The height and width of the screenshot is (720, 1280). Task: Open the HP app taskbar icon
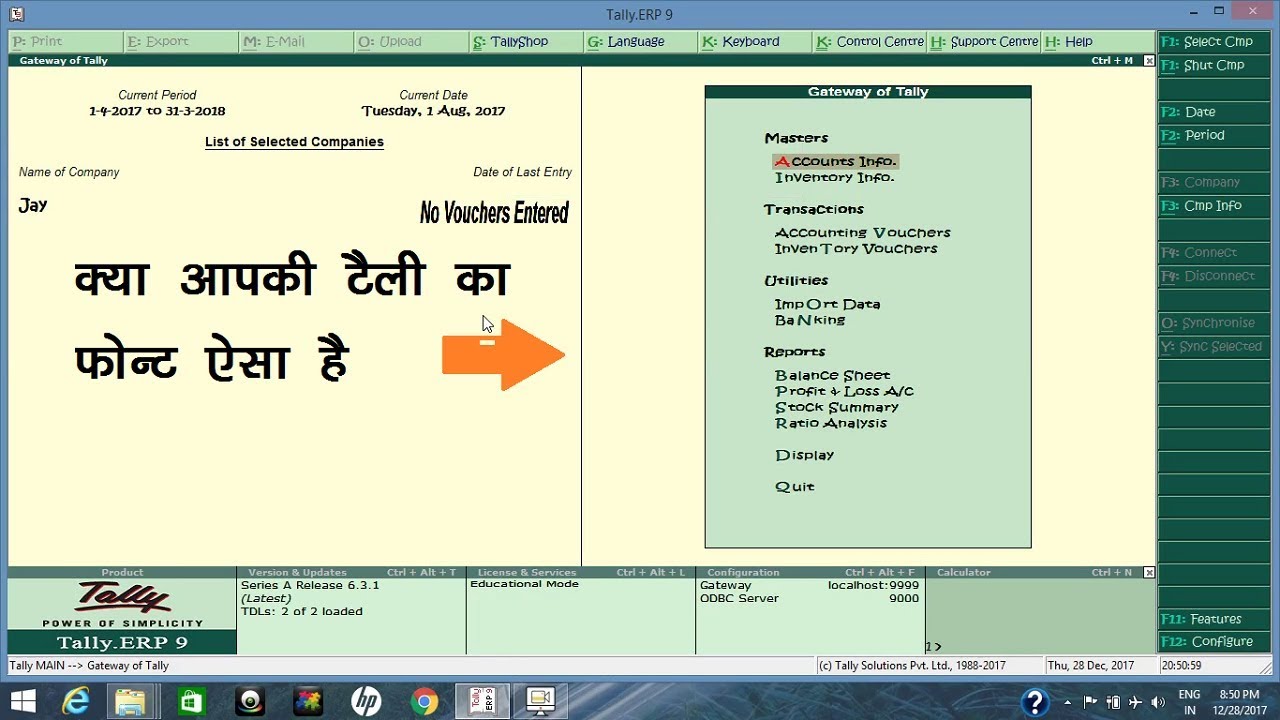point(366,701)
